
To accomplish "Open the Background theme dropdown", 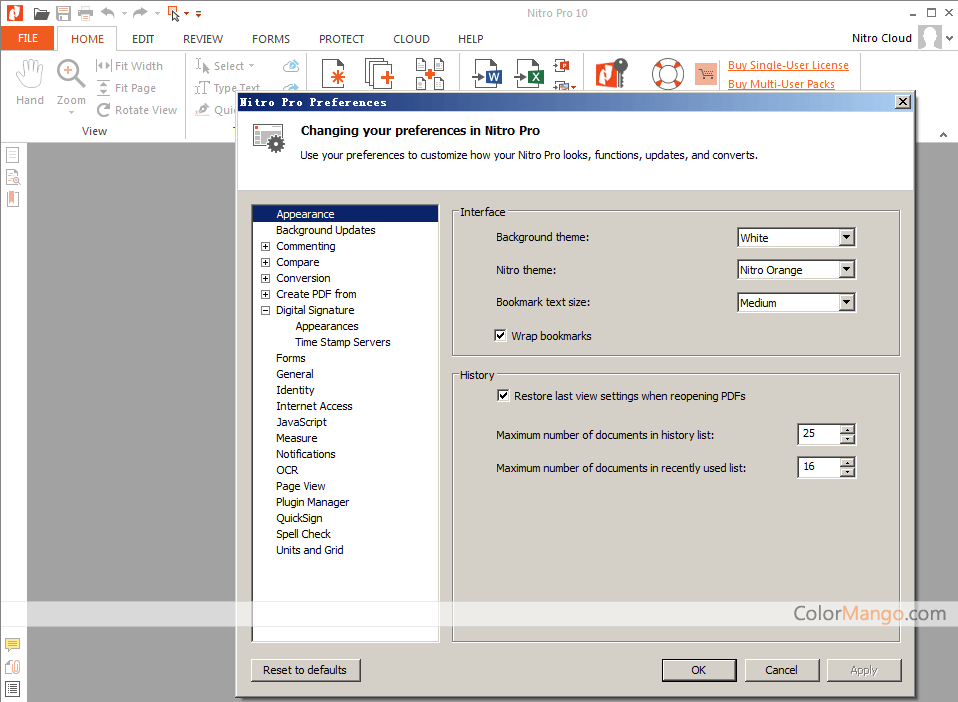I will [x=846, y=238].
